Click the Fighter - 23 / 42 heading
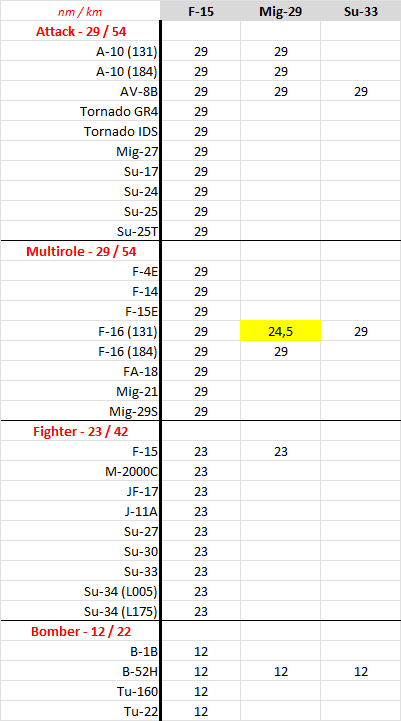The height and width of the screenshot is (721, 401). point(80,432)
